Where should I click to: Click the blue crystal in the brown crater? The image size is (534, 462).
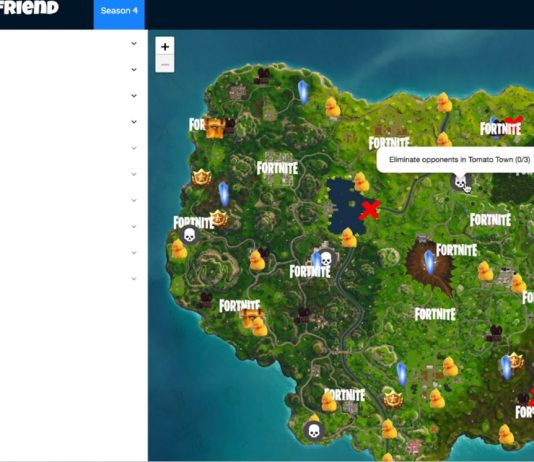[430, 262]
